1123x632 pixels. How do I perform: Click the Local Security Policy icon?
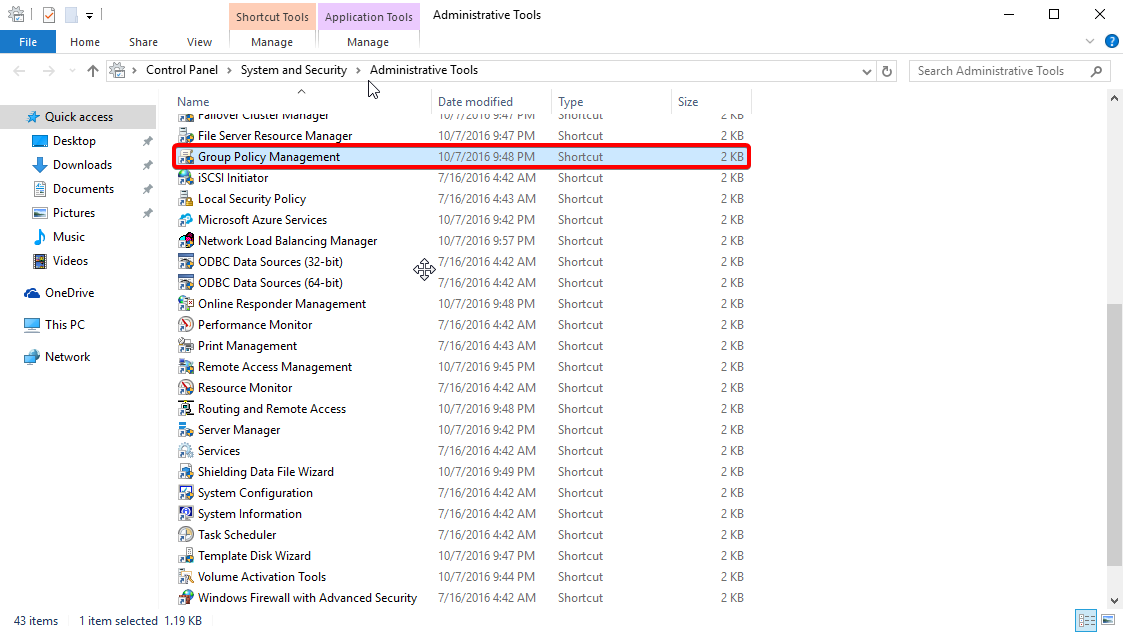click(185, 198)
